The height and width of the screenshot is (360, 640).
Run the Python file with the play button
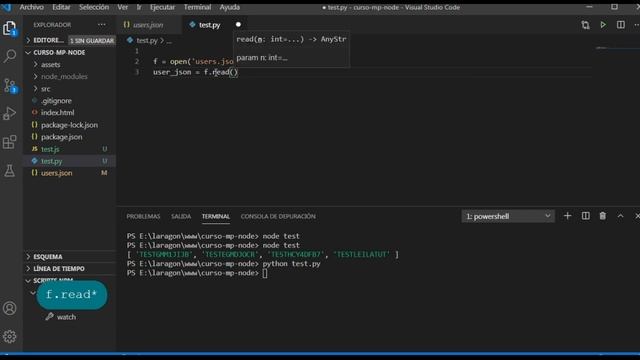[603, 25]
